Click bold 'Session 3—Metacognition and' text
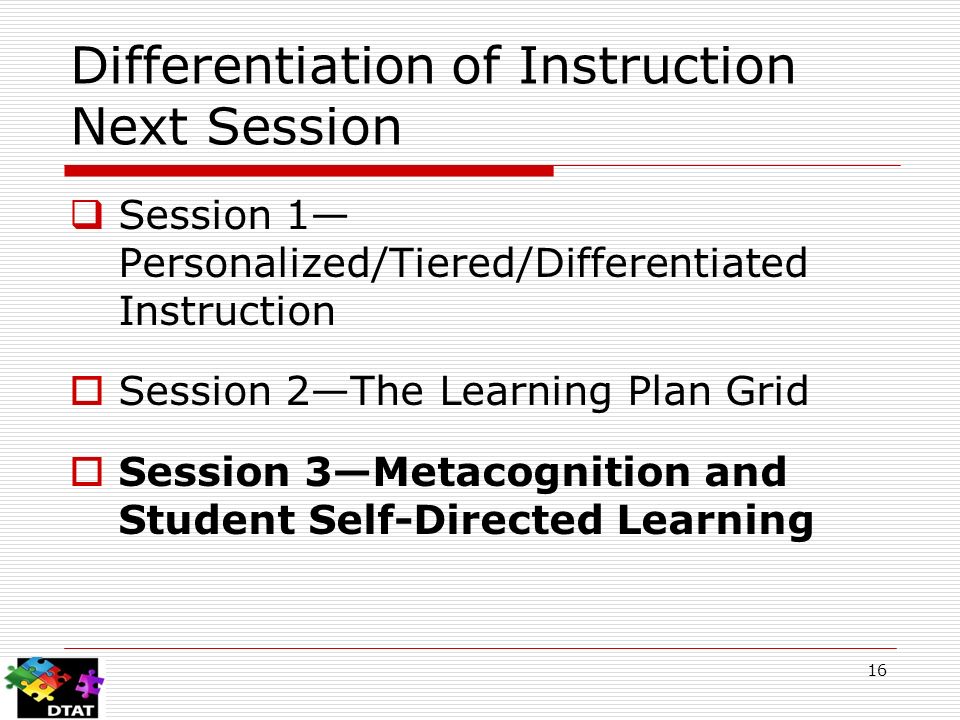The height and width of the screenshot is (720, 960). [x=452, y=472]
